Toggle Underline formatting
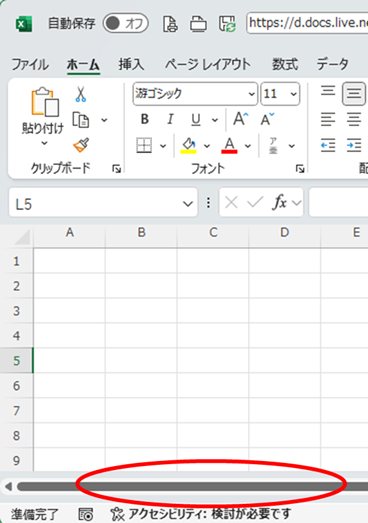The image size is (368, 523). coord(196,119)
